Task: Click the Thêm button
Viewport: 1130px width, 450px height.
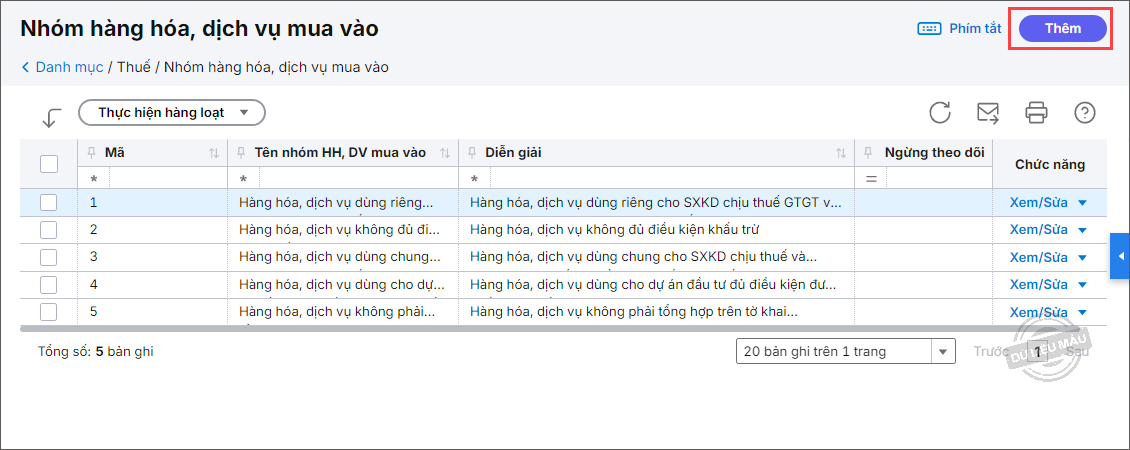Action: (1062, 29)
